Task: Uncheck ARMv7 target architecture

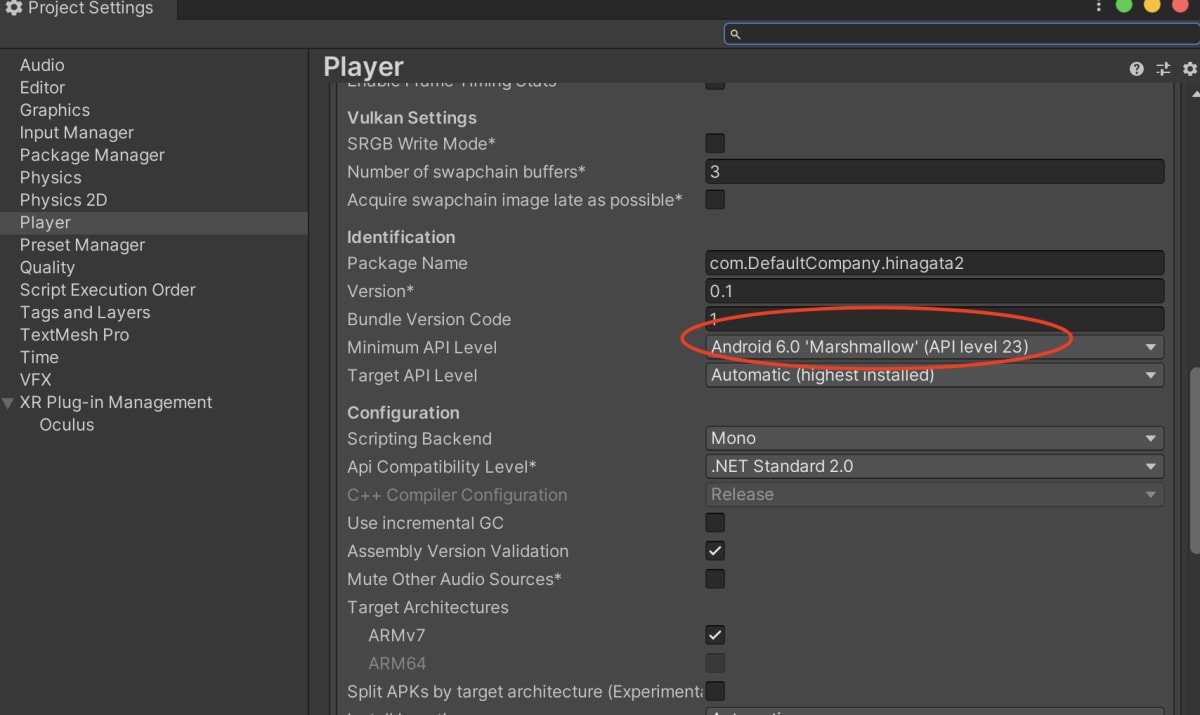Action: click(x=715, y=634)
